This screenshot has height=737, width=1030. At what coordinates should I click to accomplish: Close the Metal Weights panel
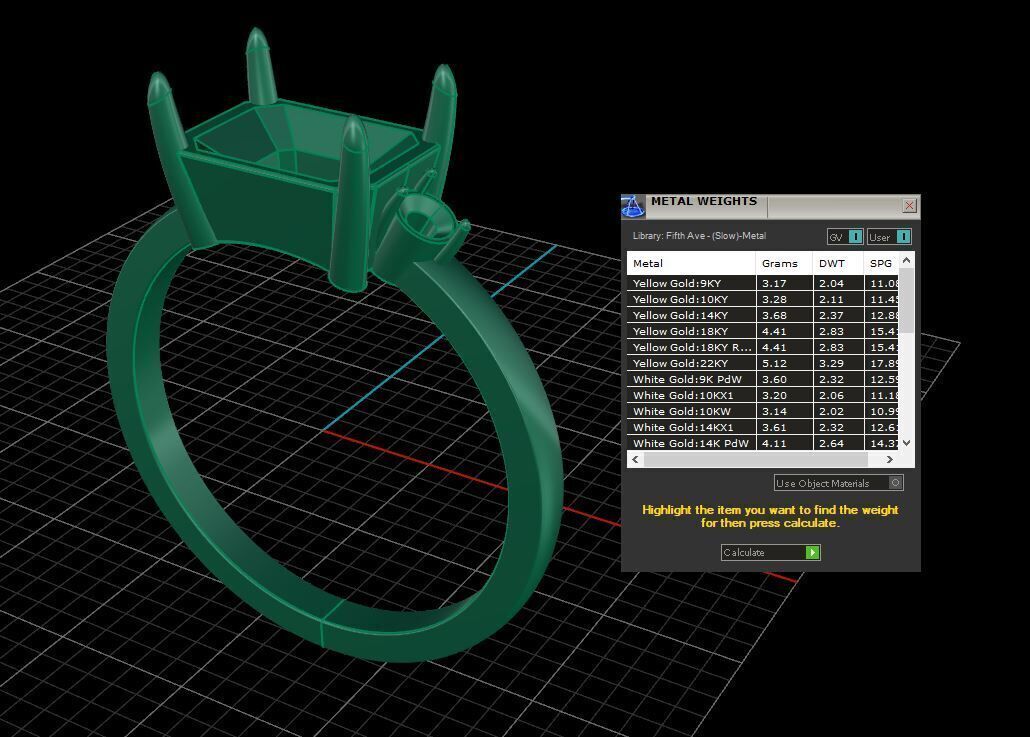(909, 206)
